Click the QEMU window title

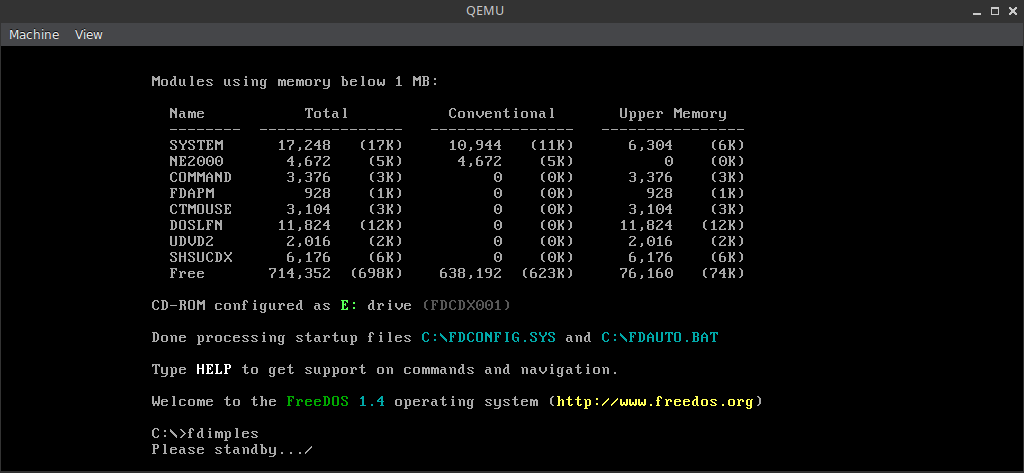click(x=485, y=11)
